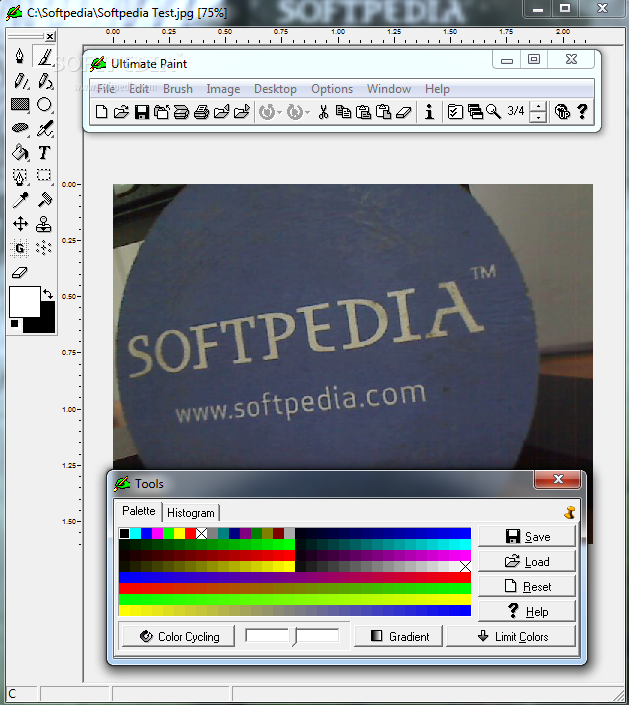Paste from clipboard with first paste icon
Screen dimensions: 629x705
(x=363, y=112)
